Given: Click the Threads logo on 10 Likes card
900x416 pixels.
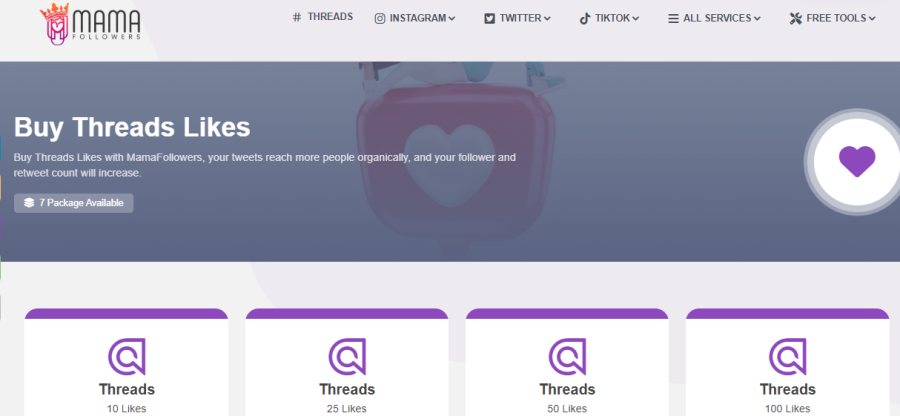Looking at the screenshot, I should (127, 357).
